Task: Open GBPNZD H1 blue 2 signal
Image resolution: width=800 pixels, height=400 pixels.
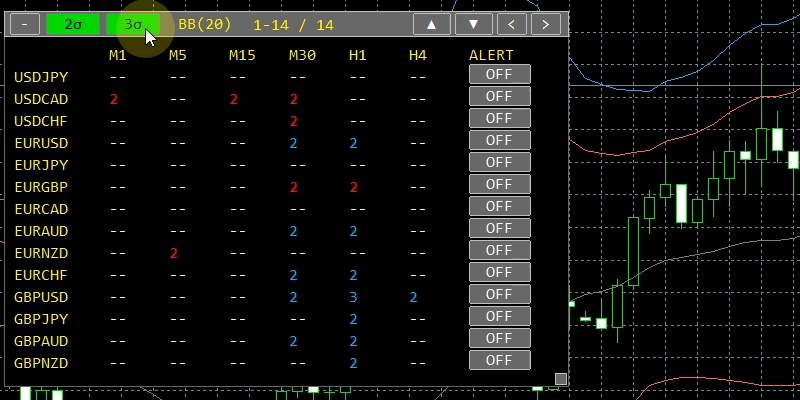Action: coord(354,363)
